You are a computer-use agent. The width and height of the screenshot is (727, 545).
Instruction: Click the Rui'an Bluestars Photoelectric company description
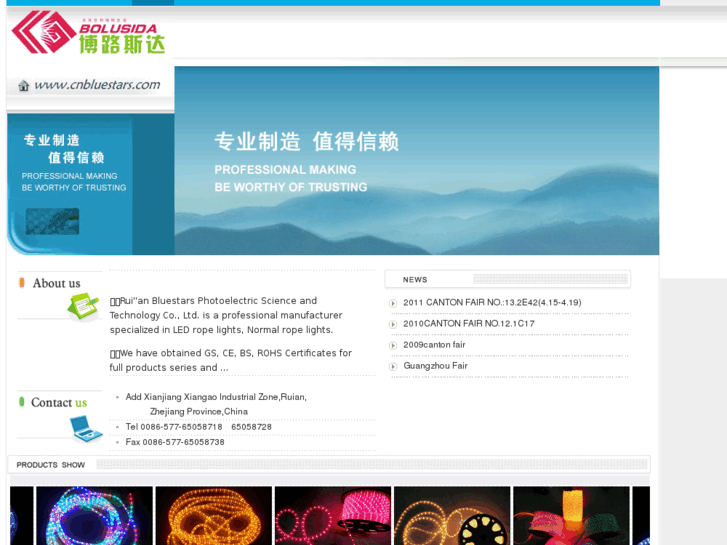(x=226, y=315)
